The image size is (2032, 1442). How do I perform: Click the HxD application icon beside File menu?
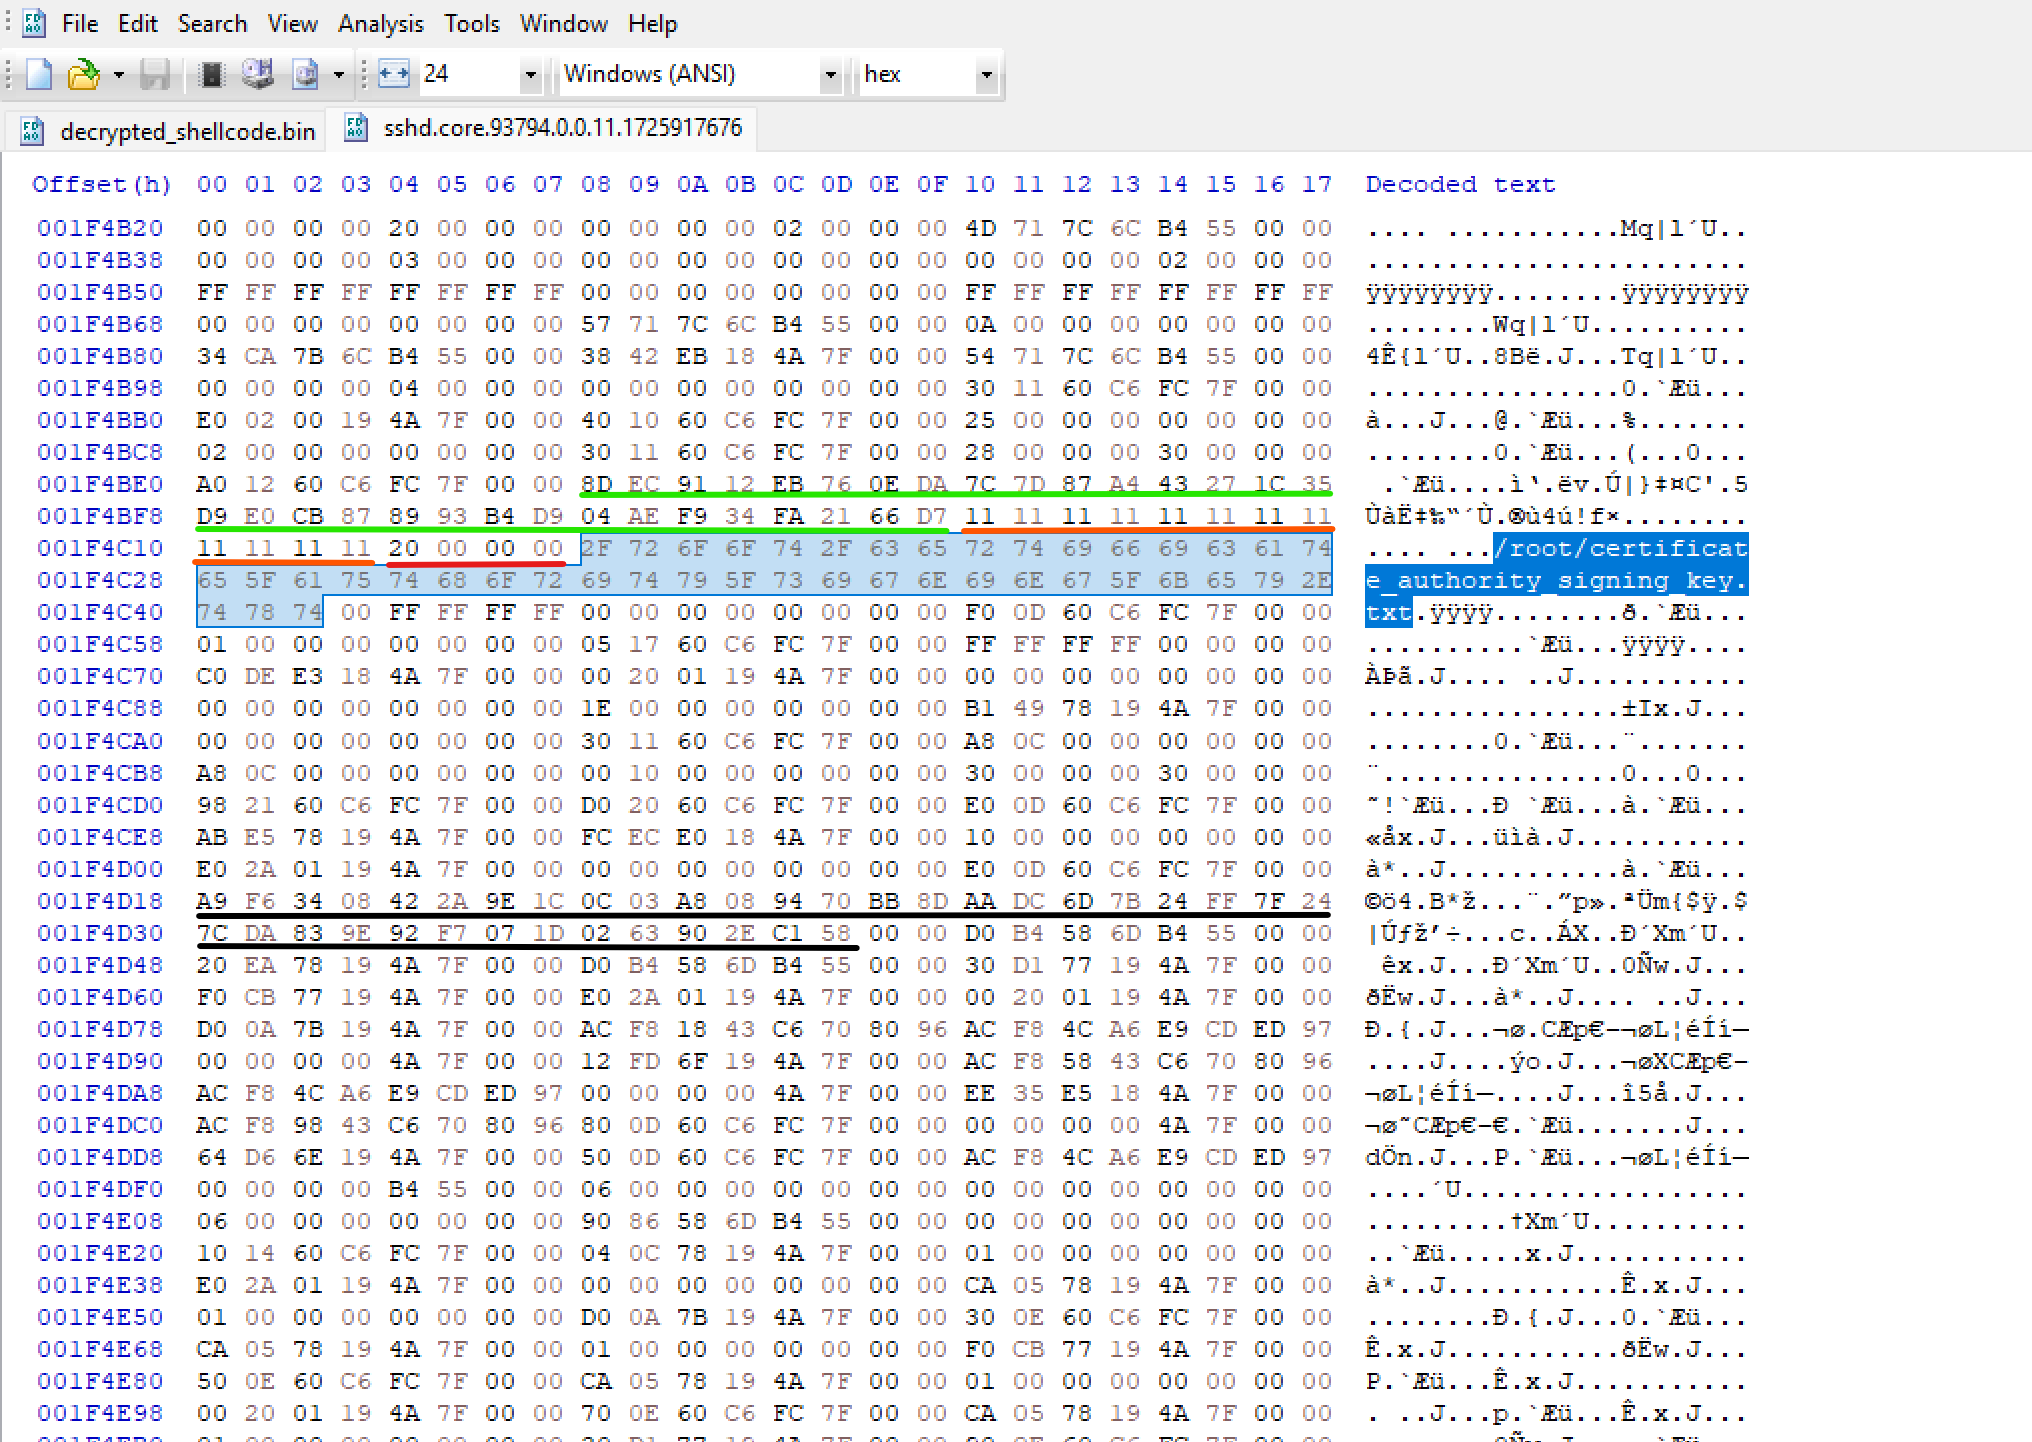[34, 23]
